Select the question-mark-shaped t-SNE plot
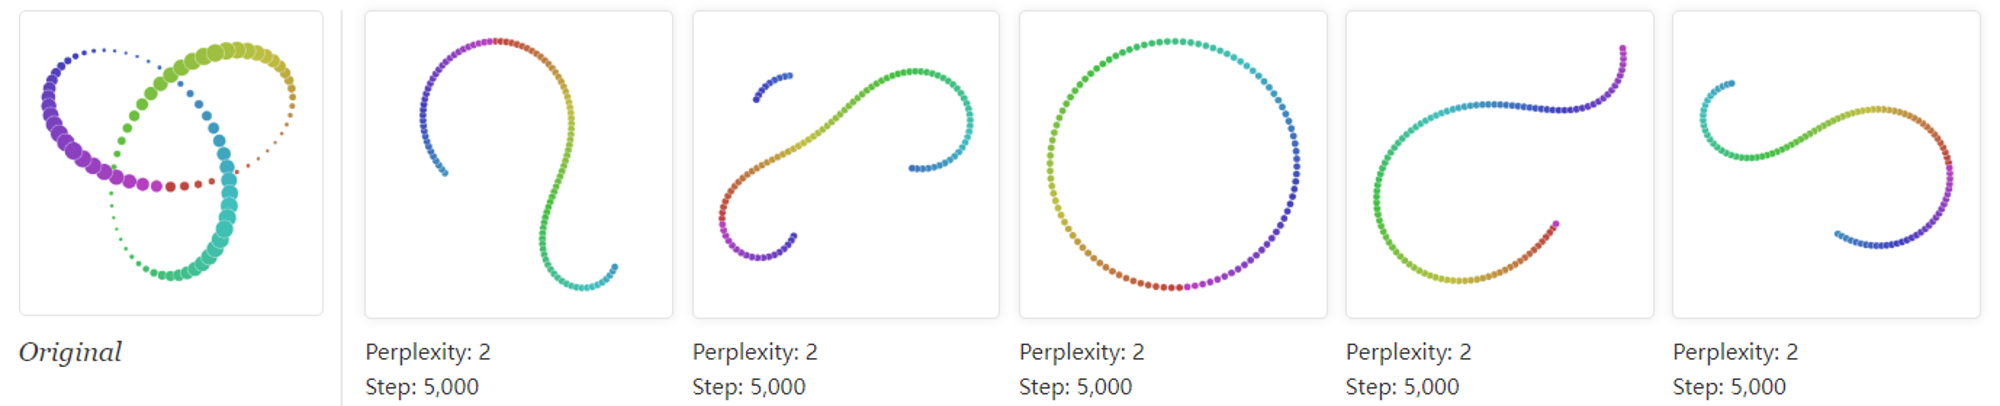This screenshot has height=406, width=2000. click(518, 165)
